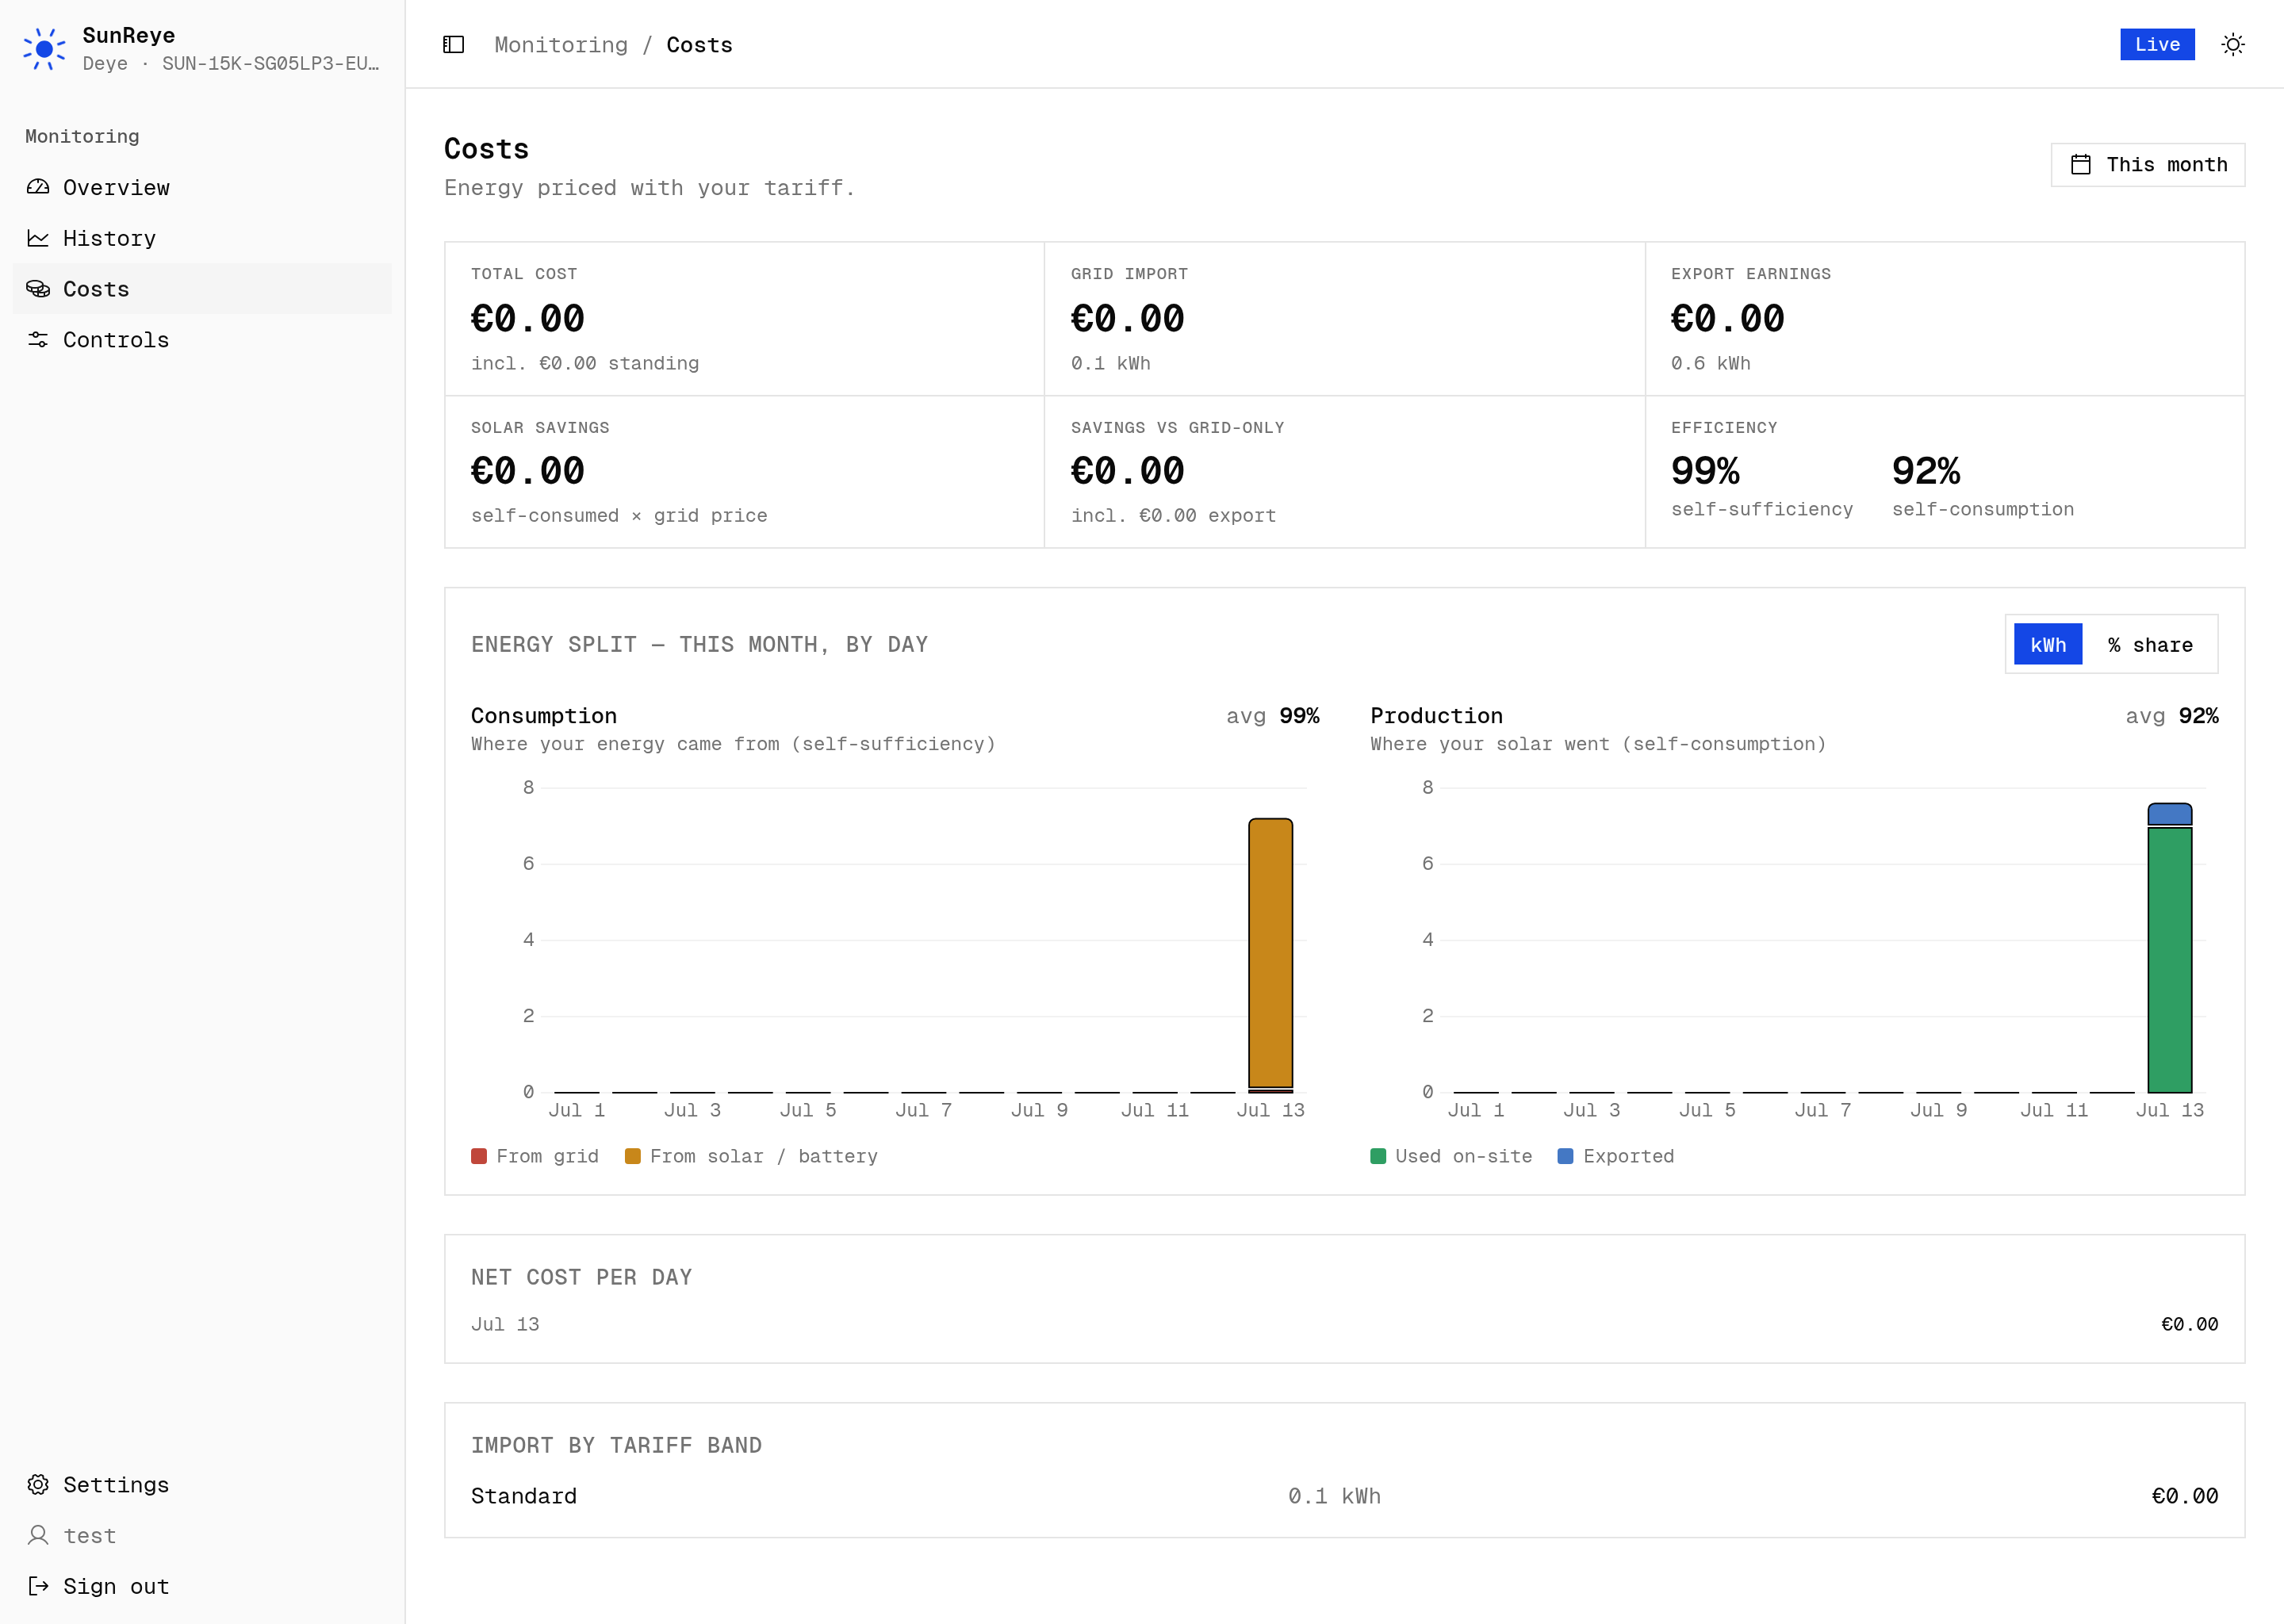2284x1624 pixels.
Task: Click the Jul 13 net cost row
Action: [x=1344, y=1324]
